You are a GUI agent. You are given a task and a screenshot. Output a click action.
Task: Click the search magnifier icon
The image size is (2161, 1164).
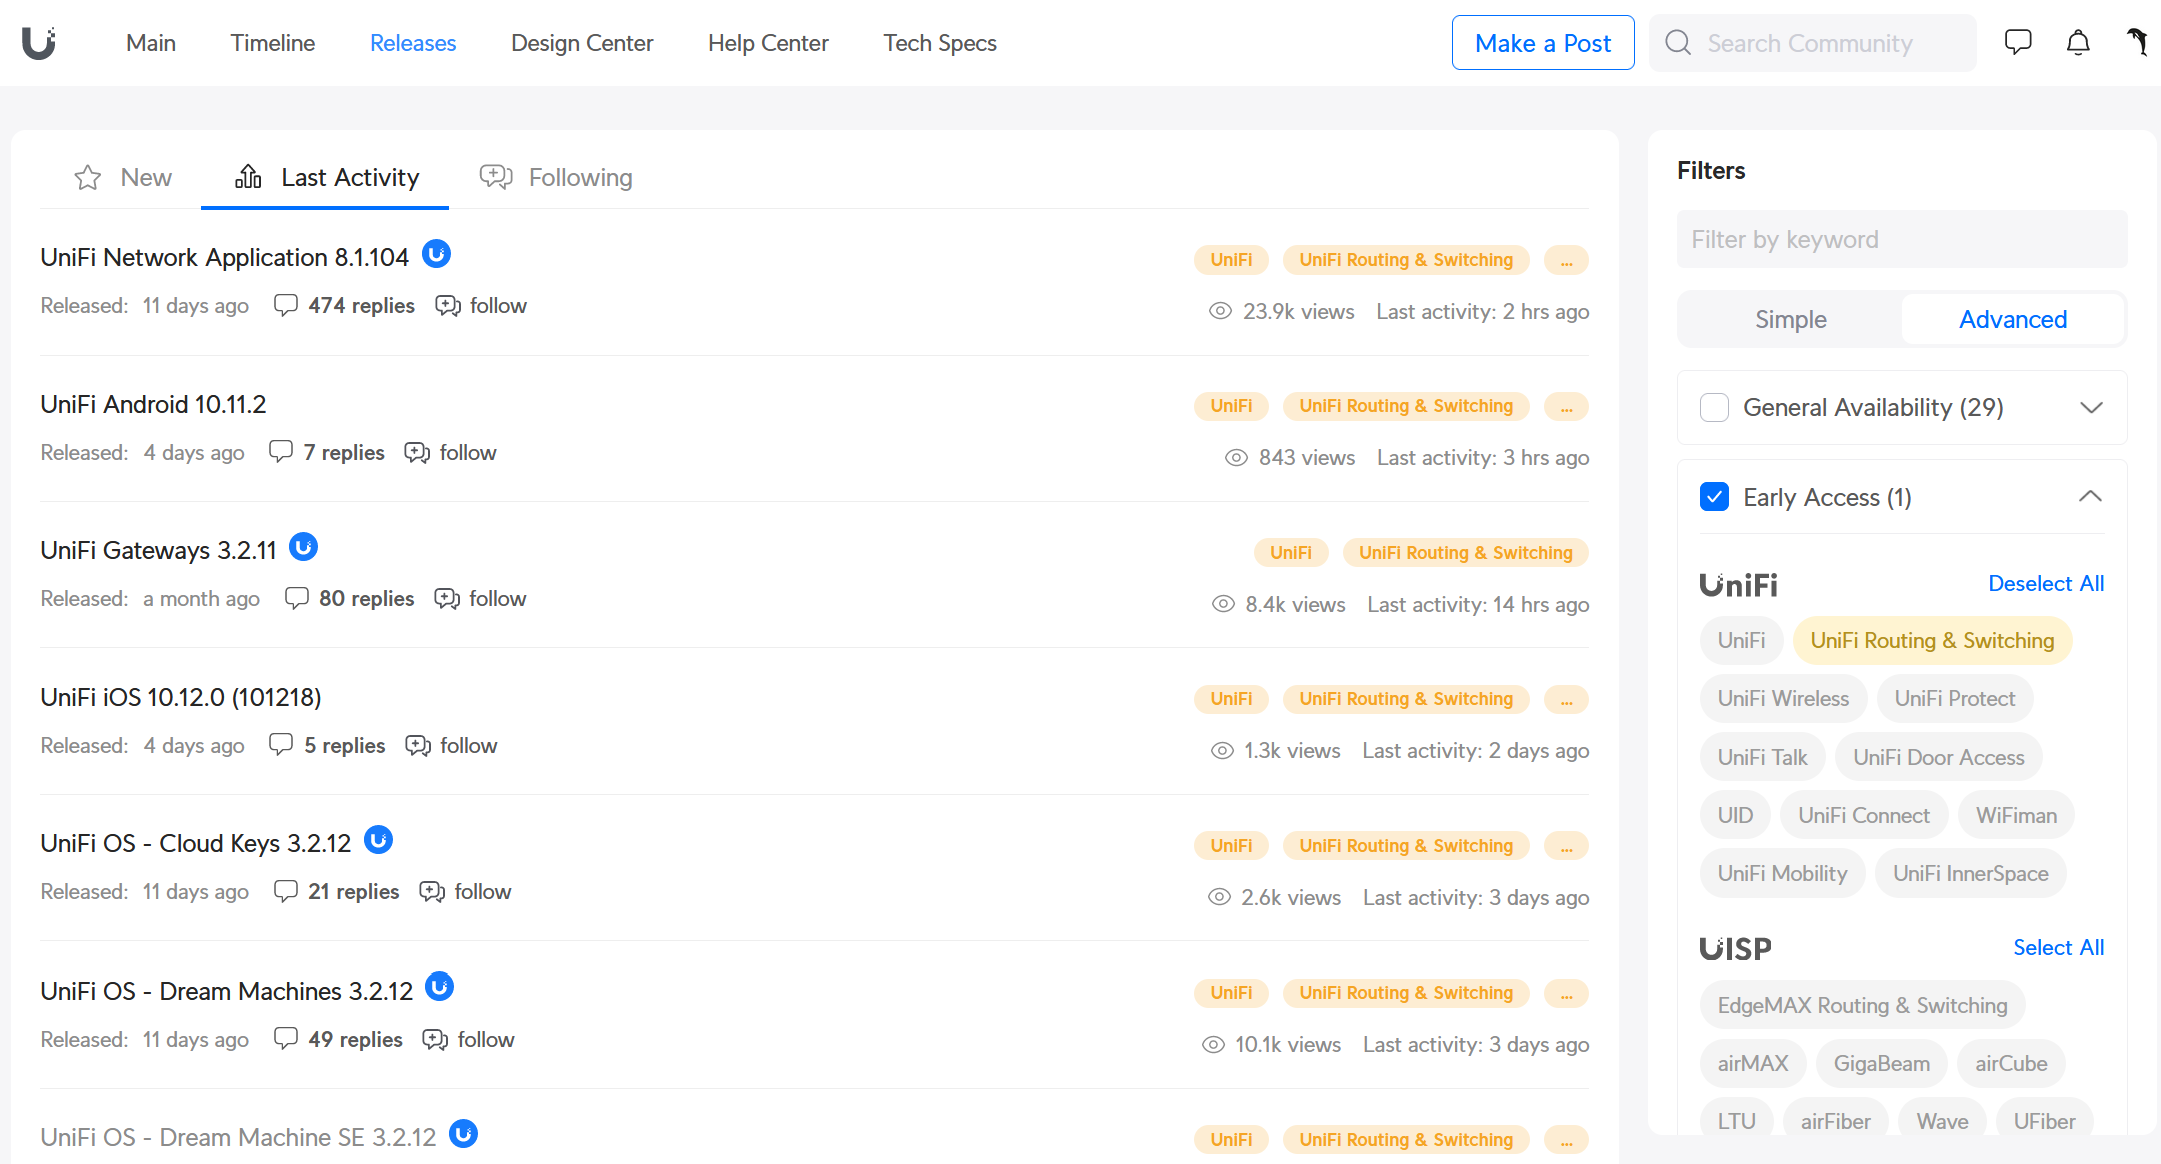click(x=1678, y=43)
